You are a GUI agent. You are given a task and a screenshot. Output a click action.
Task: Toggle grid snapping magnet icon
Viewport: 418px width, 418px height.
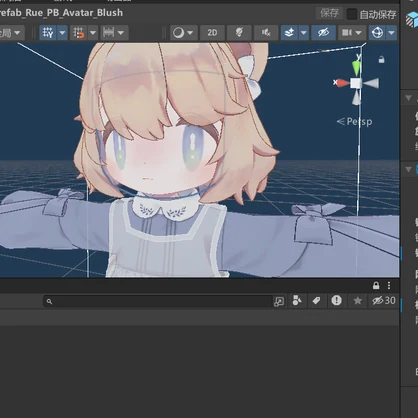point(79,33)
